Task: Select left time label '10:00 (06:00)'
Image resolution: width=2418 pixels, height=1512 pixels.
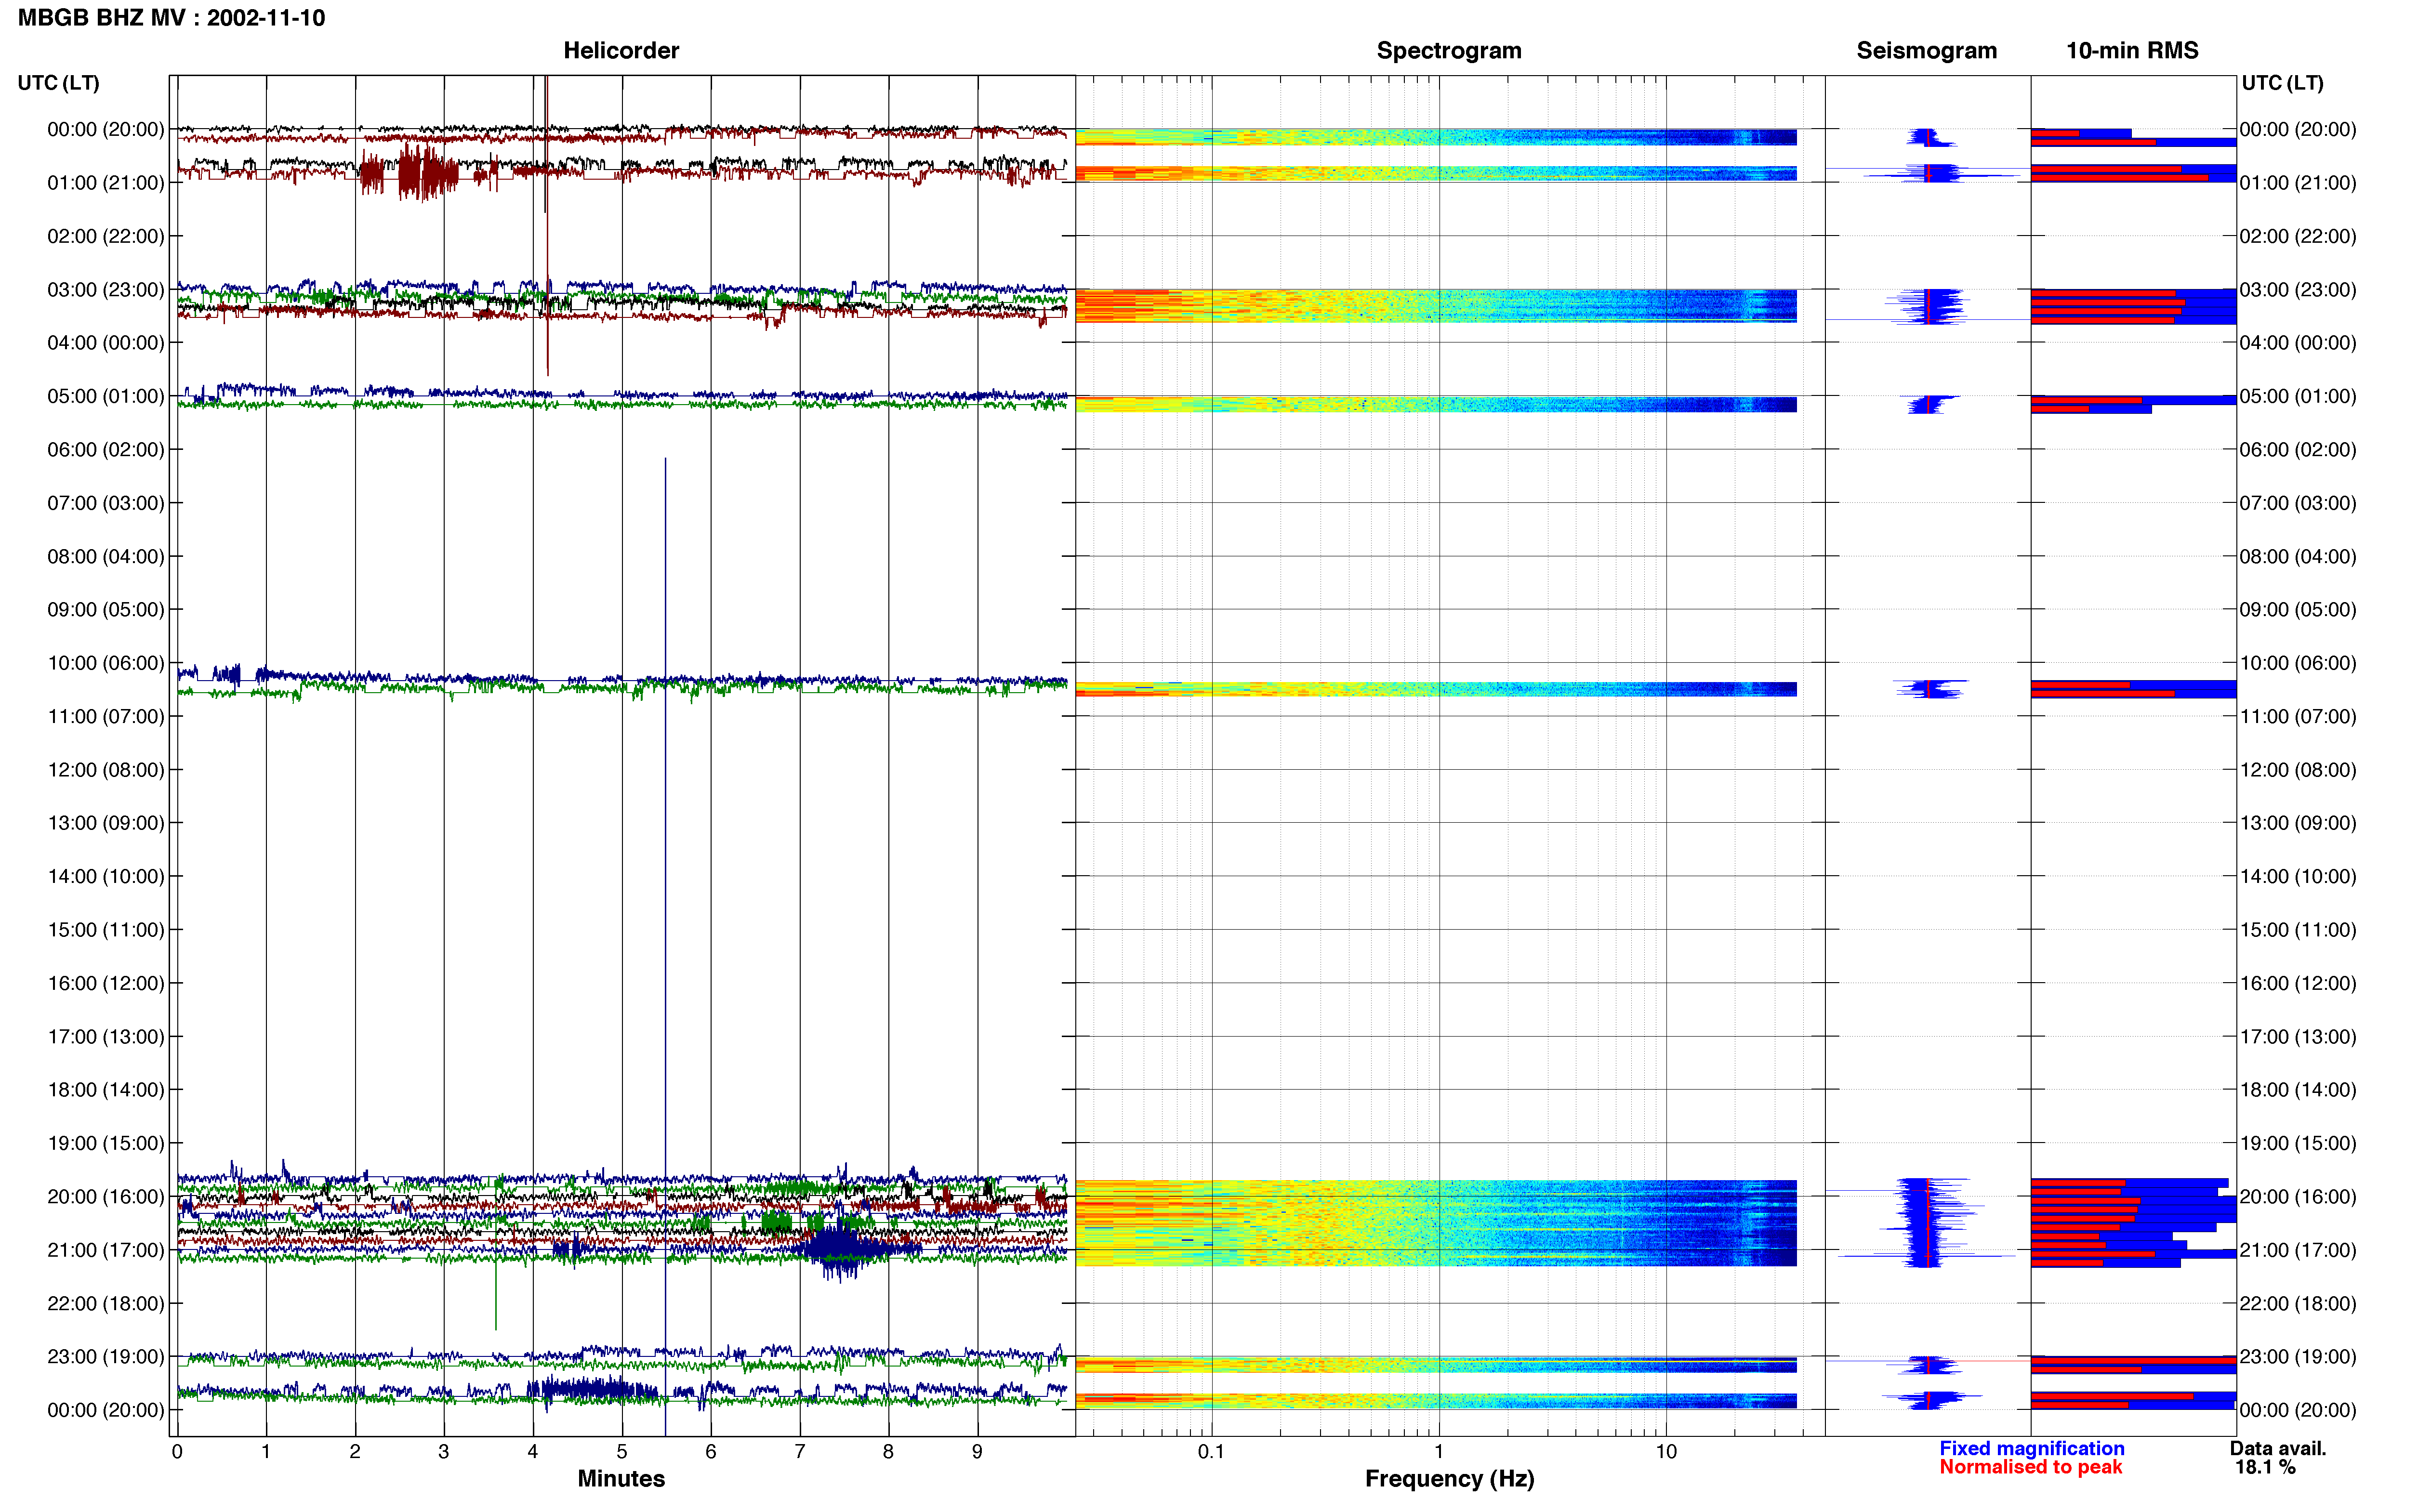Action: tap(106, 663)
